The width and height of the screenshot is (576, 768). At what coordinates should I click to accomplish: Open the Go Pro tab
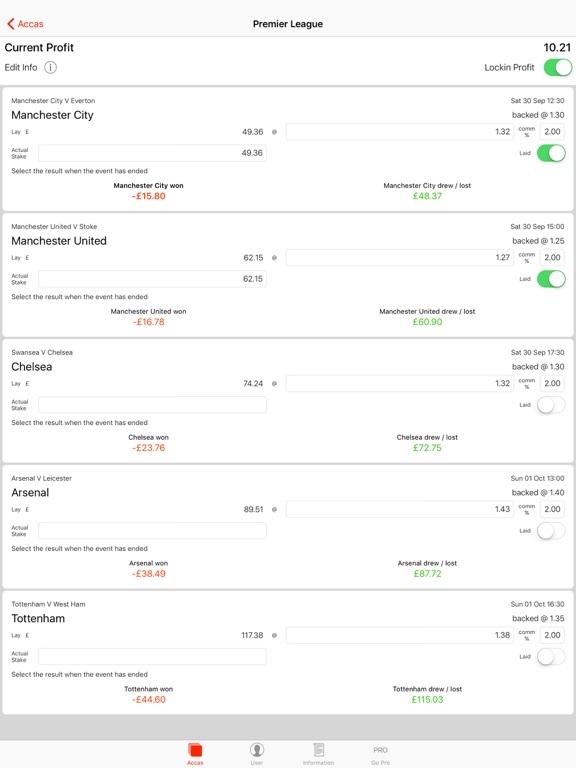pyautogui.click(x=381, y=755)
